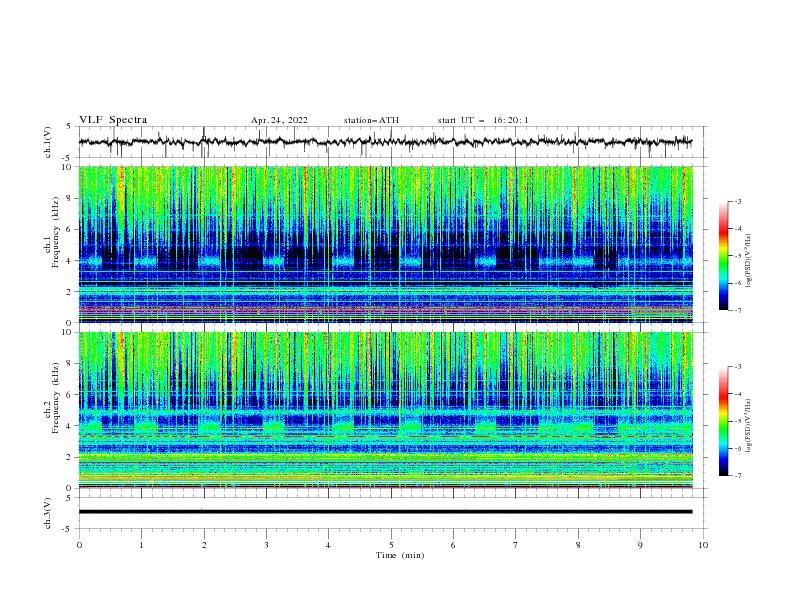Click the ch.1 PSD color scale bar
Screen dimensions: 792x612
pos(723,256)
